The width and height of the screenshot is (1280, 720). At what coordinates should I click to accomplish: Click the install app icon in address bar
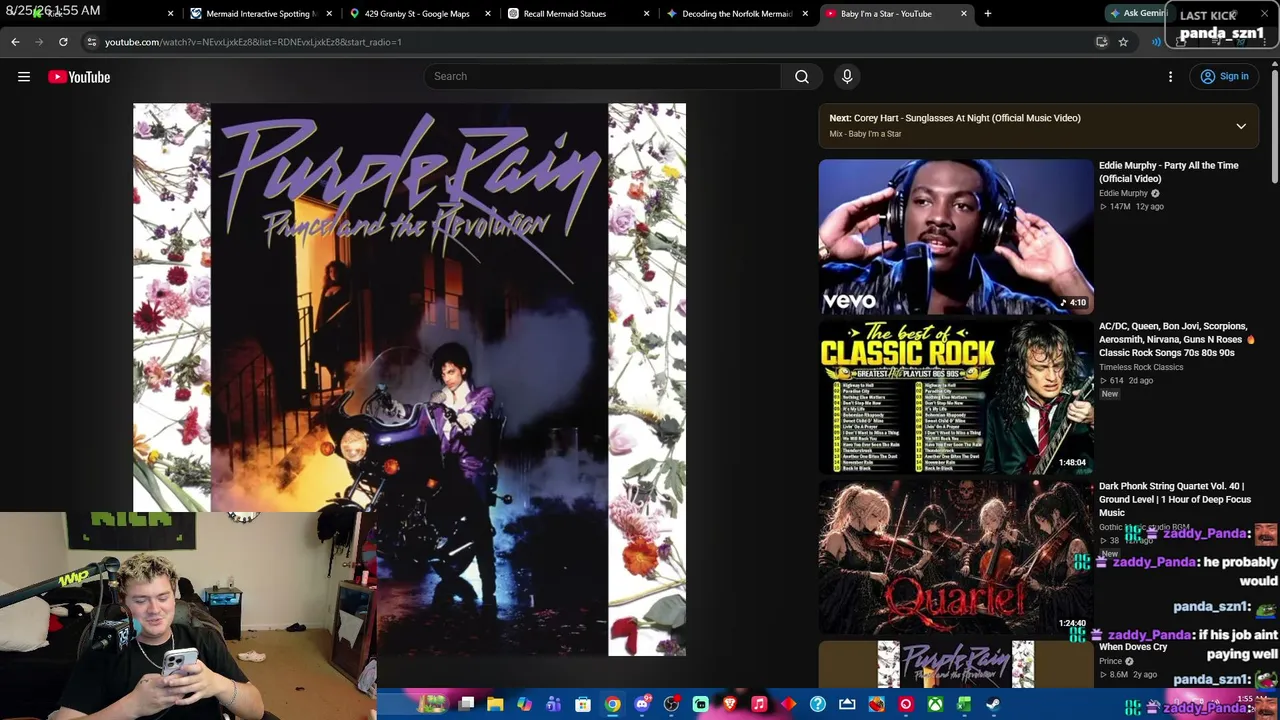pos(1101,42)
